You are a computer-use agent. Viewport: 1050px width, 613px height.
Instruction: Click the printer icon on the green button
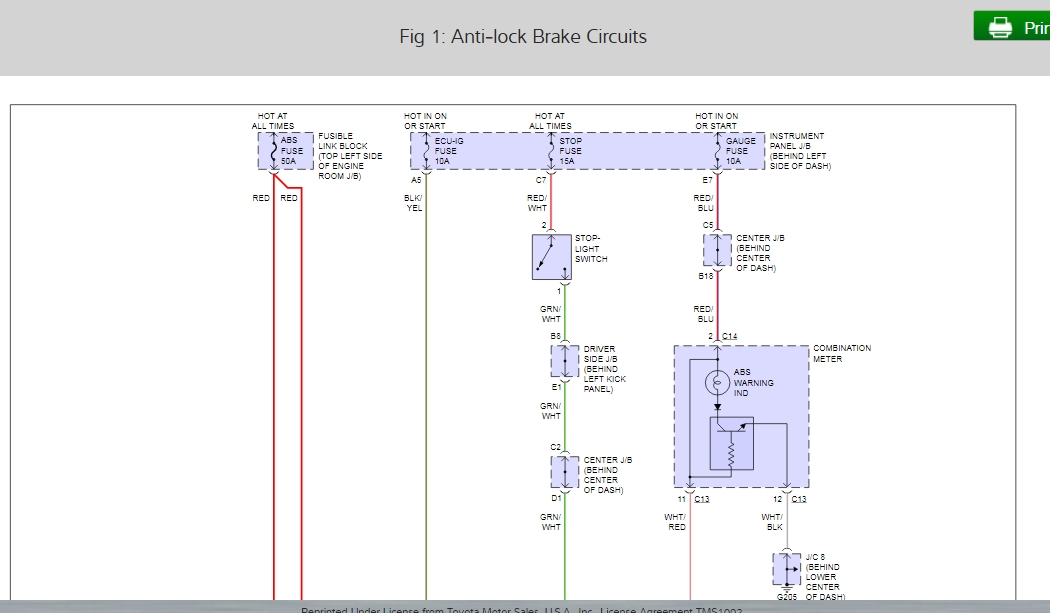[x=998, y=25]
